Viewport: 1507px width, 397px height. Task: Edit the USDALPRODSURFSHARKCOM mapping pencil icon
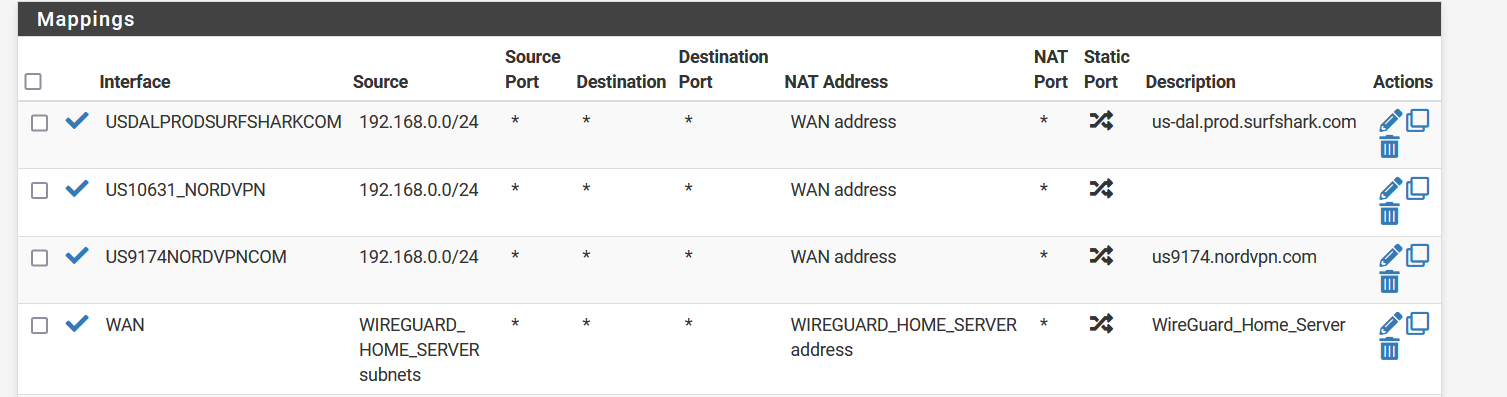pyautogui.click(x=1390, y=121)
